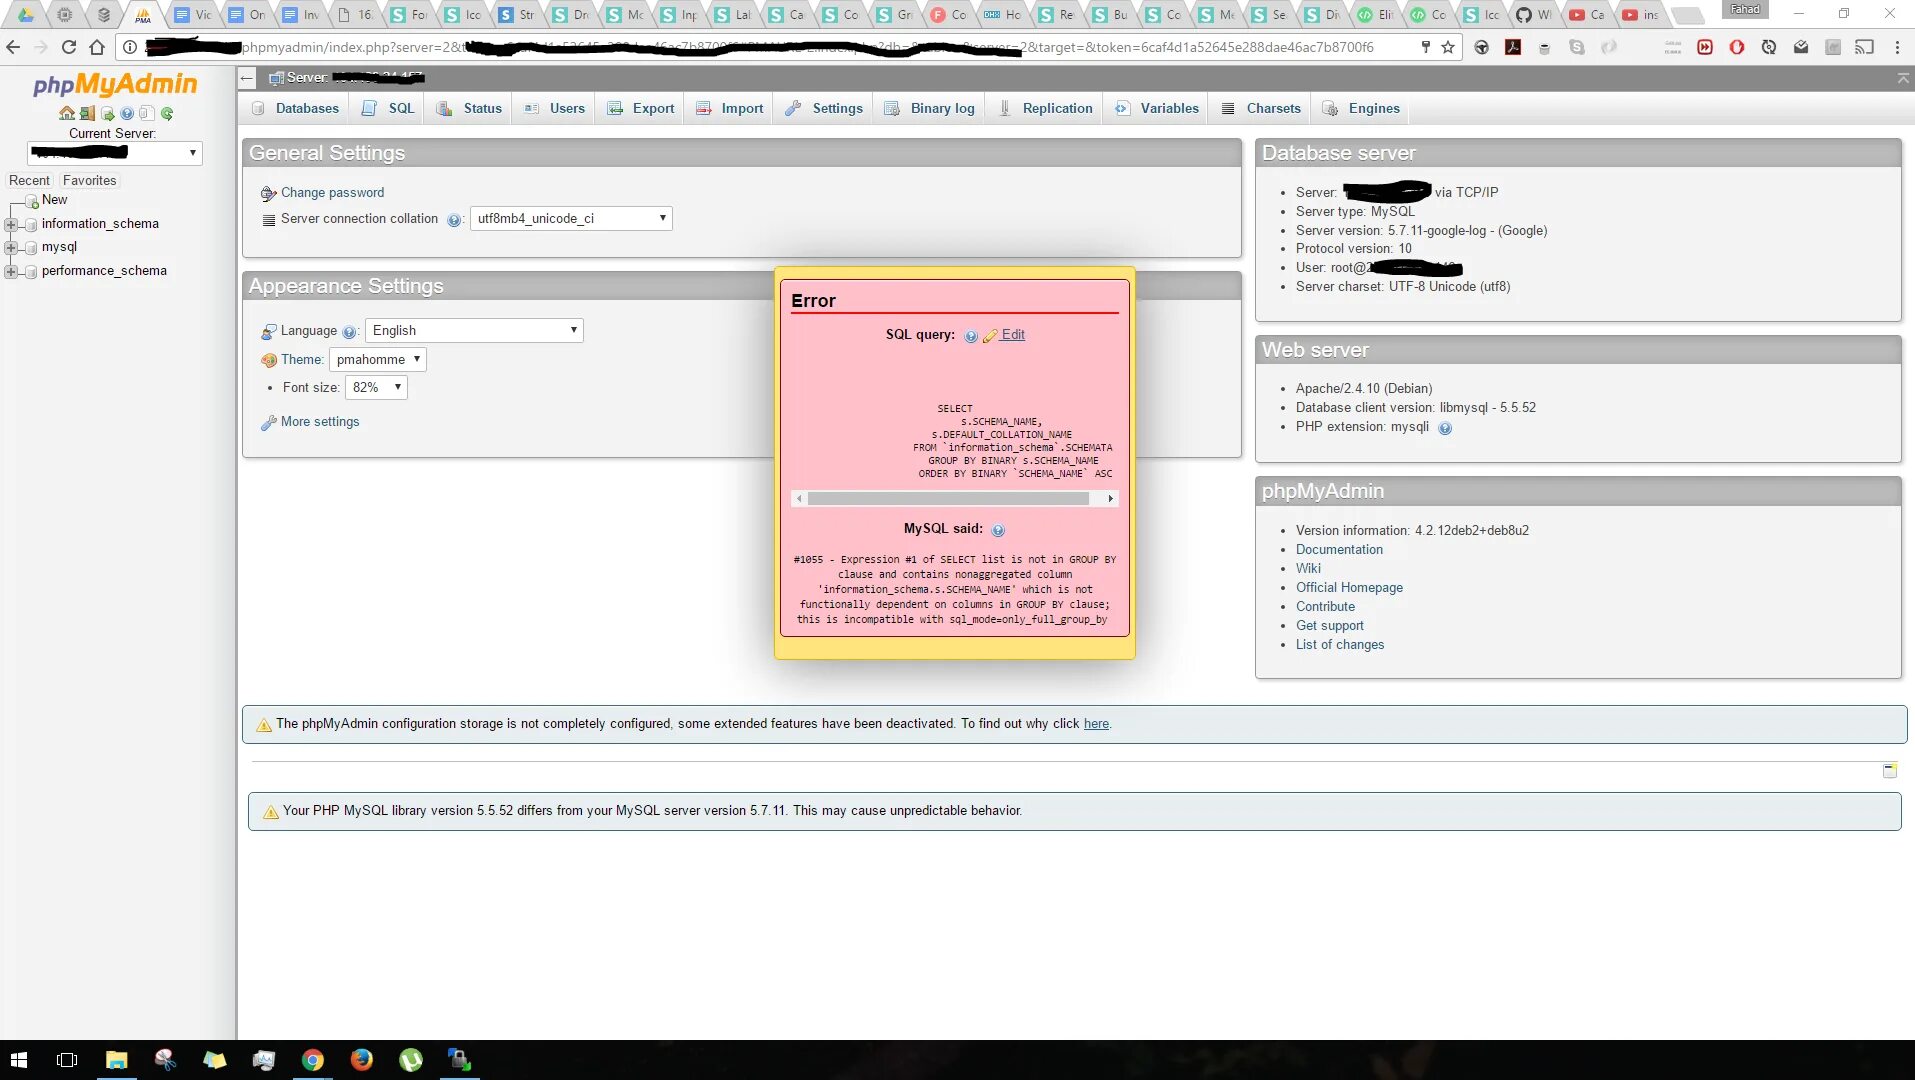
Task: Open the Variables tab
Action: pos(1157,108)
